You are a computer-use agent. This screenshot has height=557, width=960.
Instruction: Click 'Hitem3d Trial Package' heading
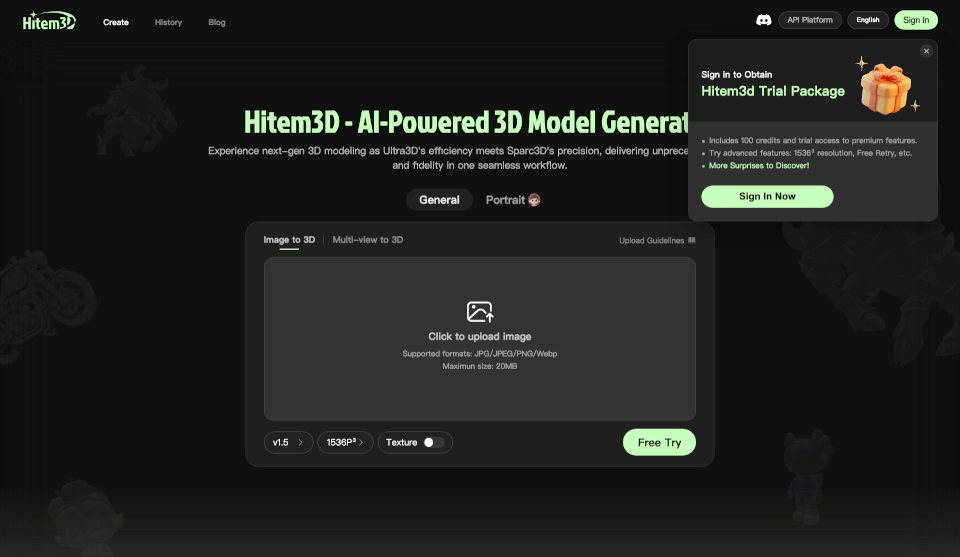[x=773, y=91]
